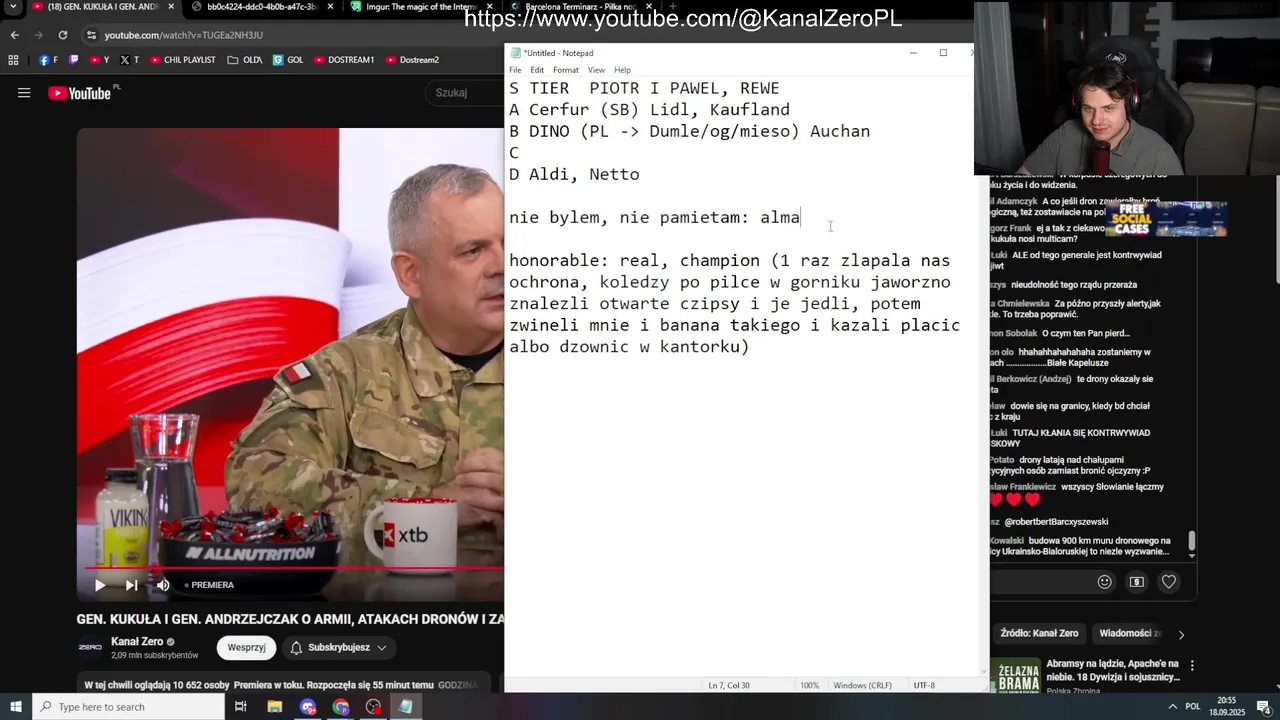The height and width of the screenshot is (720, 1280).
Task: Open Task View on taskbar
Action: click(x=241, y=707)
